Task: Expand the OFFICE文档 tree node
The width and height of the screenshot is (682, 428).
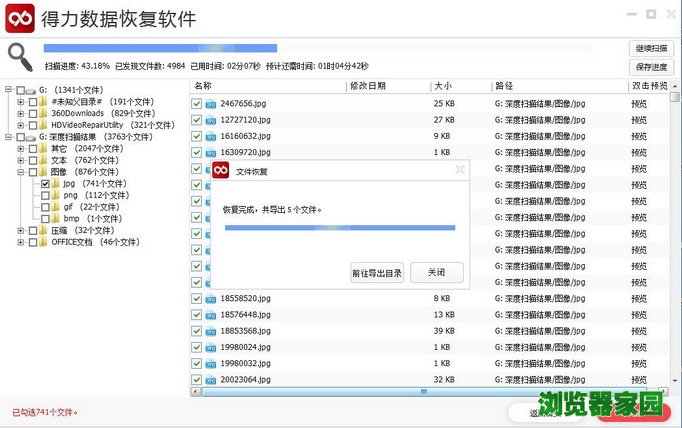Action: (x=21, y=241)
